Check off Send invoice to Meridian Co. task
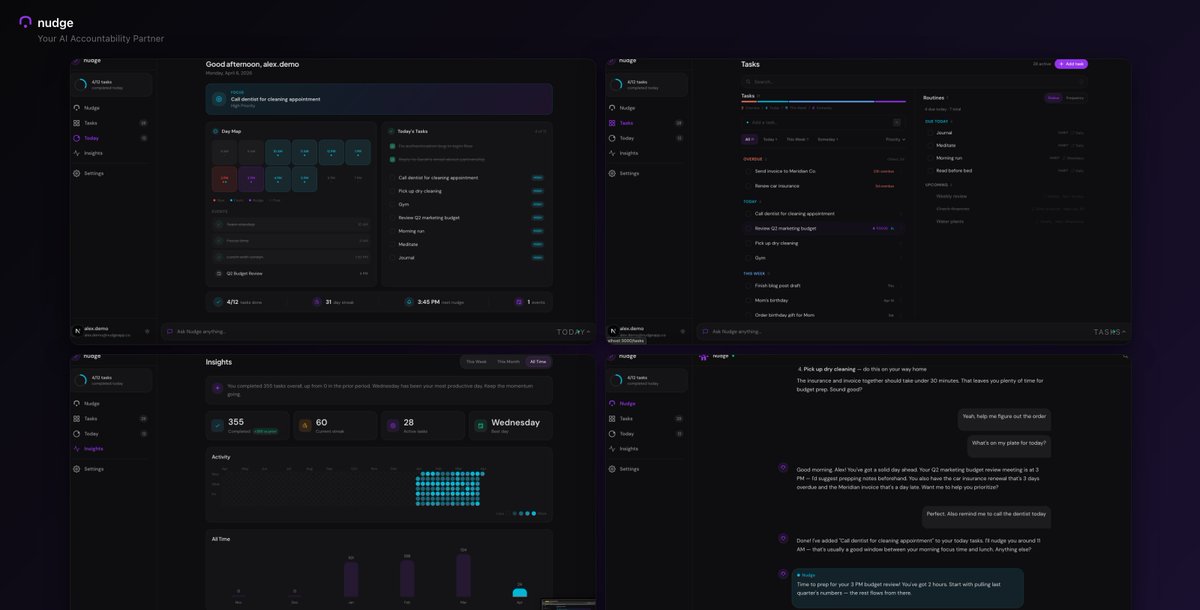Screen dimensions: 1200x610 (x=749, y=171)
